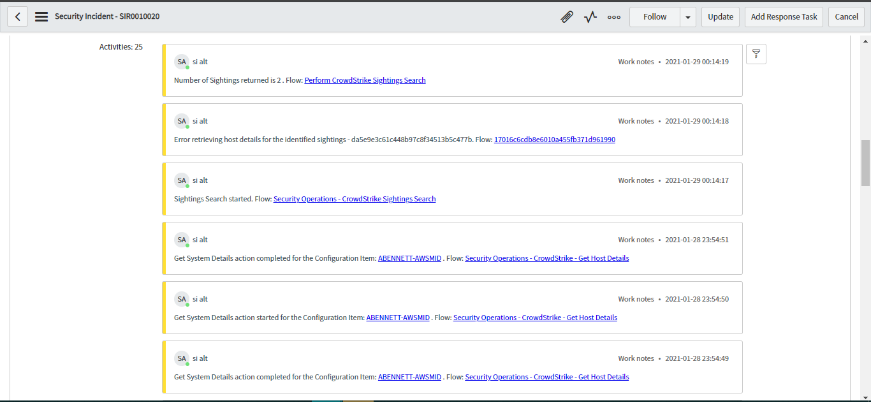Click 'Sightings Search started' note text

coord(213,199)
